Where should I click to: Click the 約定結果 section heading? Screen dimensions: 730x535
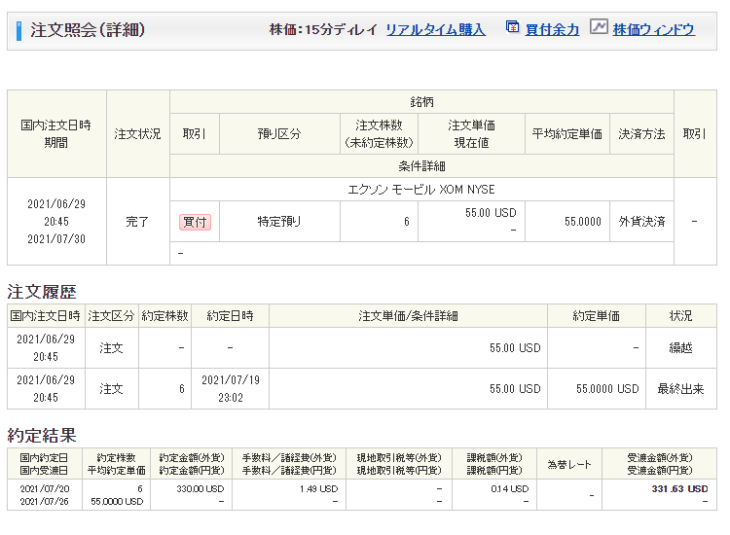(x=42, y=435)
